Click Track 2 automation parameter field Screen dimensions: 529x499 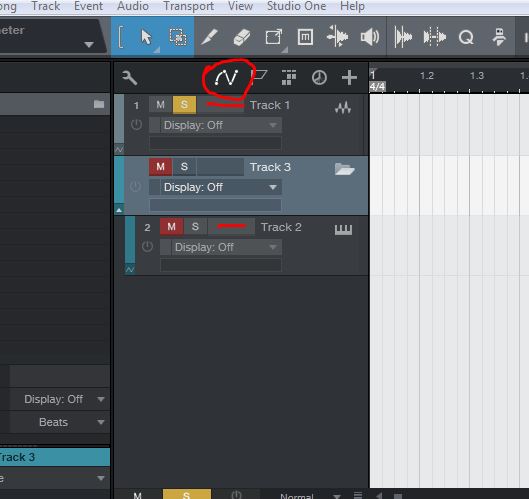coord(221,265)
